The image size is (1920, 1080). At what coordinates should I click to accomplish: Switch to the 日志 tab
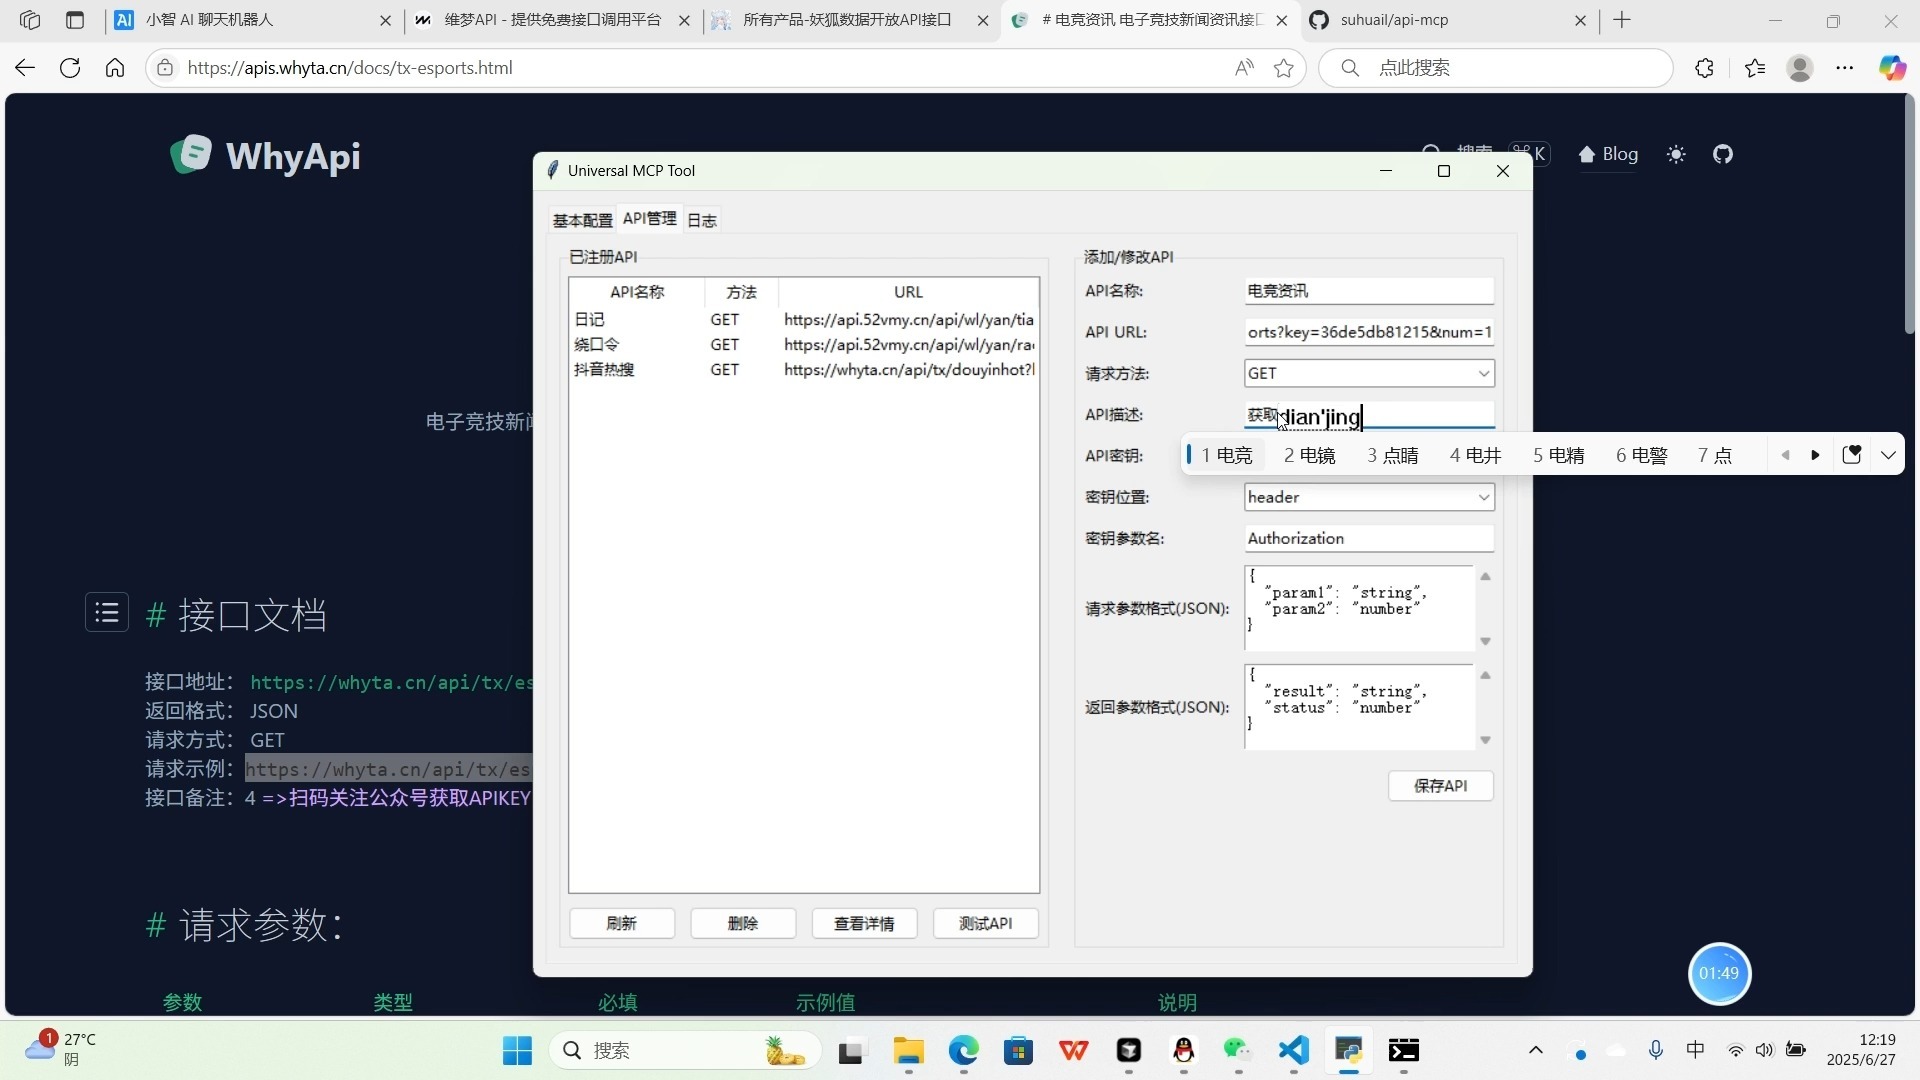click(701, 220)
